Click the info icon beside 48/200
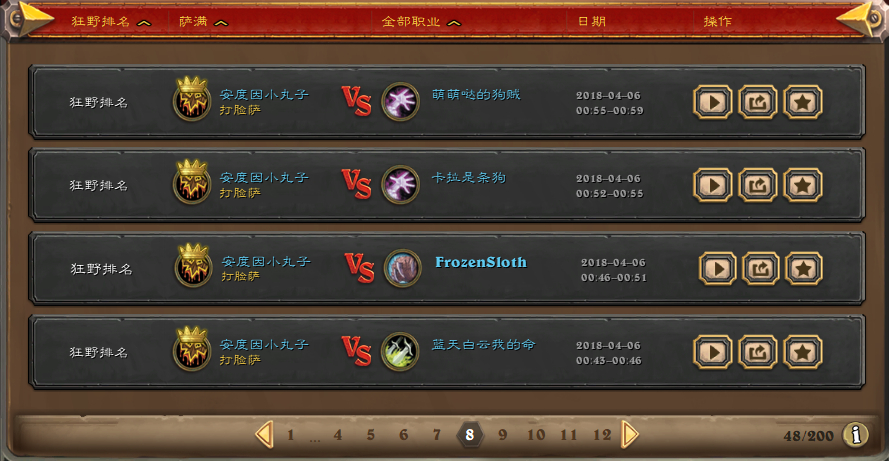This screenshot has height=461, width=889. [x=856, y=435]
